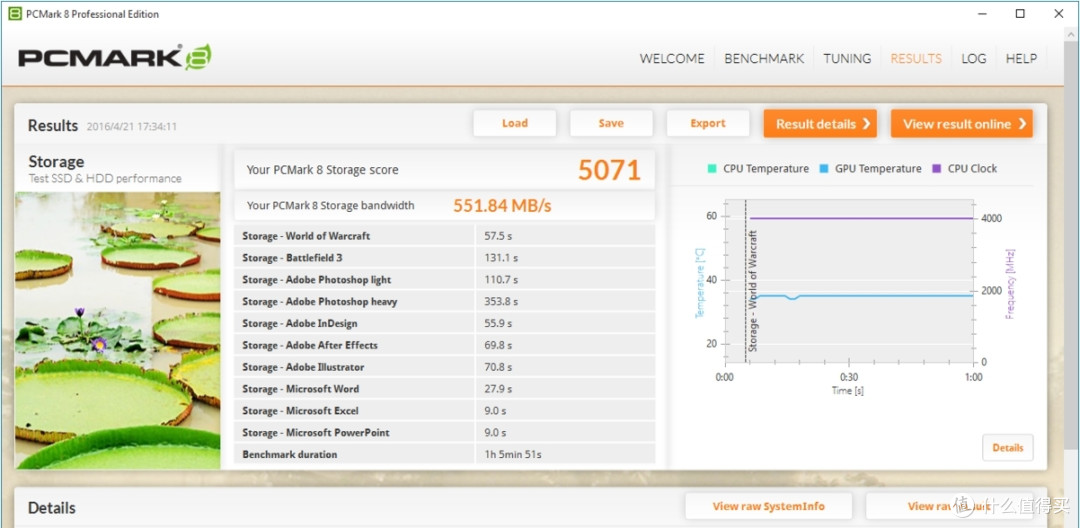Select the Storage - Battlefield 3 row

[444, 257]
